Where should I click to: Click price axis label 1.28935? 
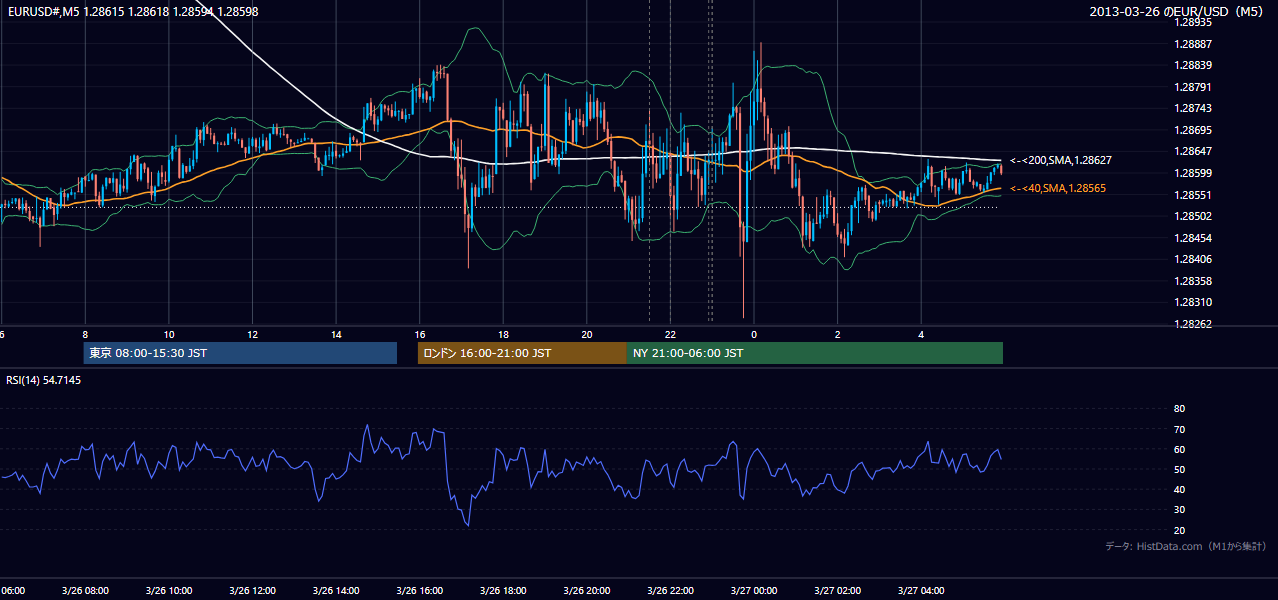1192,22
